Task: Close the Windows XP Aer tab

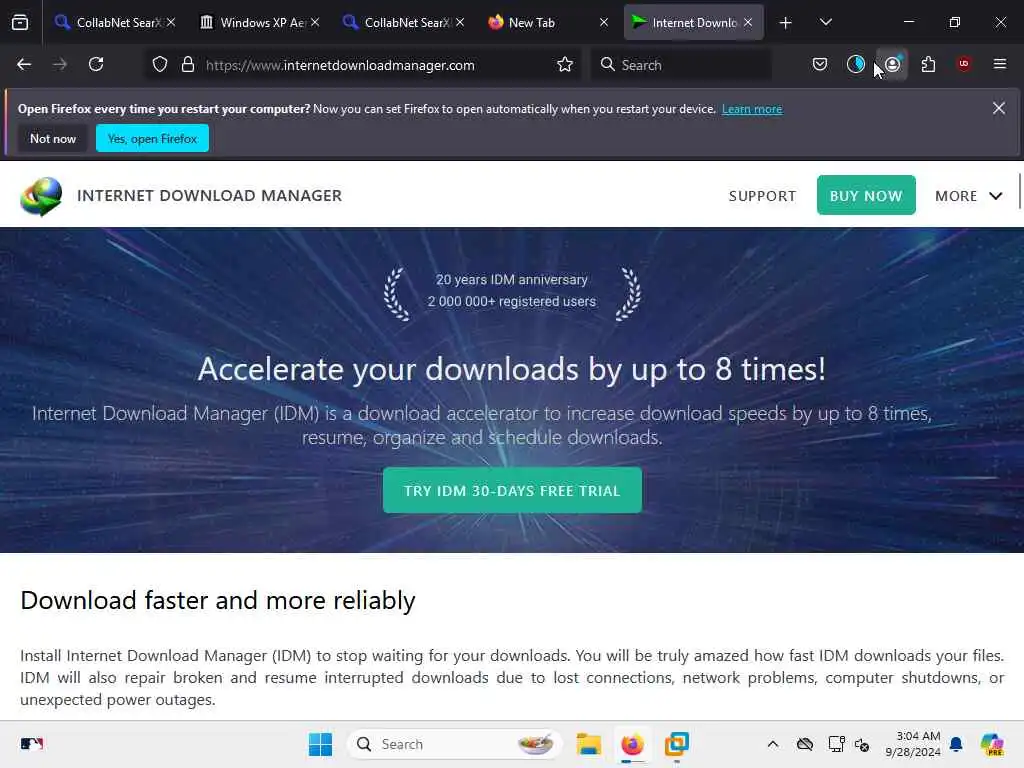Action: coord(315,23)
